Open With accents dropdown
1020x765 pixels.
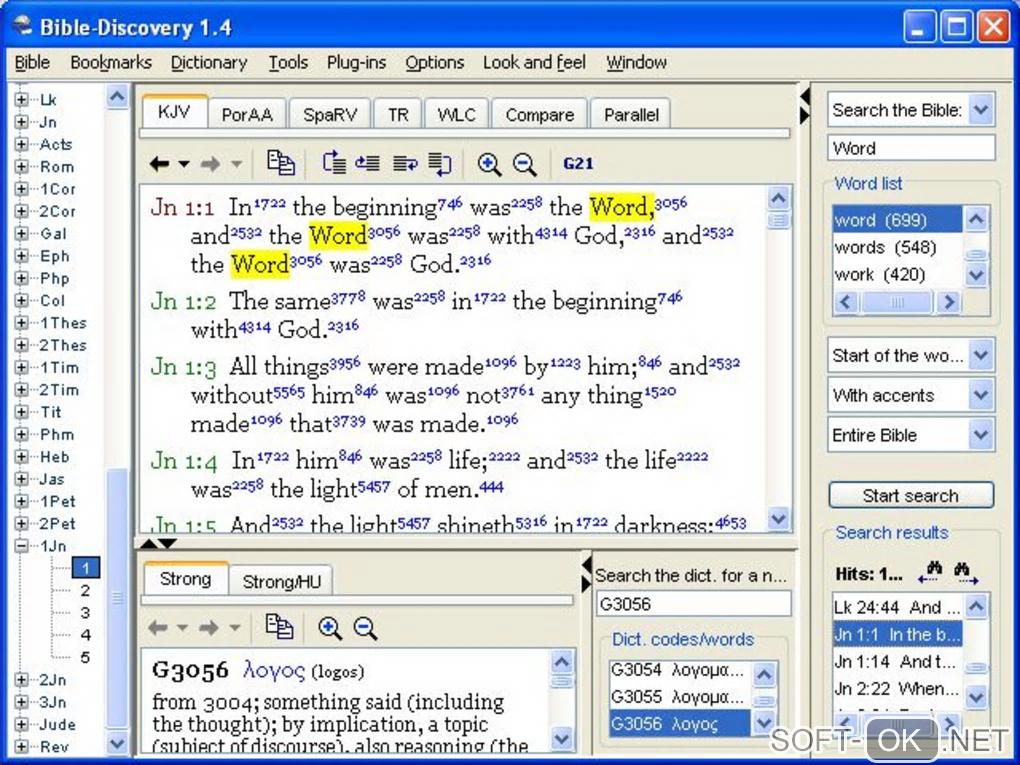[x=981, y=395]
